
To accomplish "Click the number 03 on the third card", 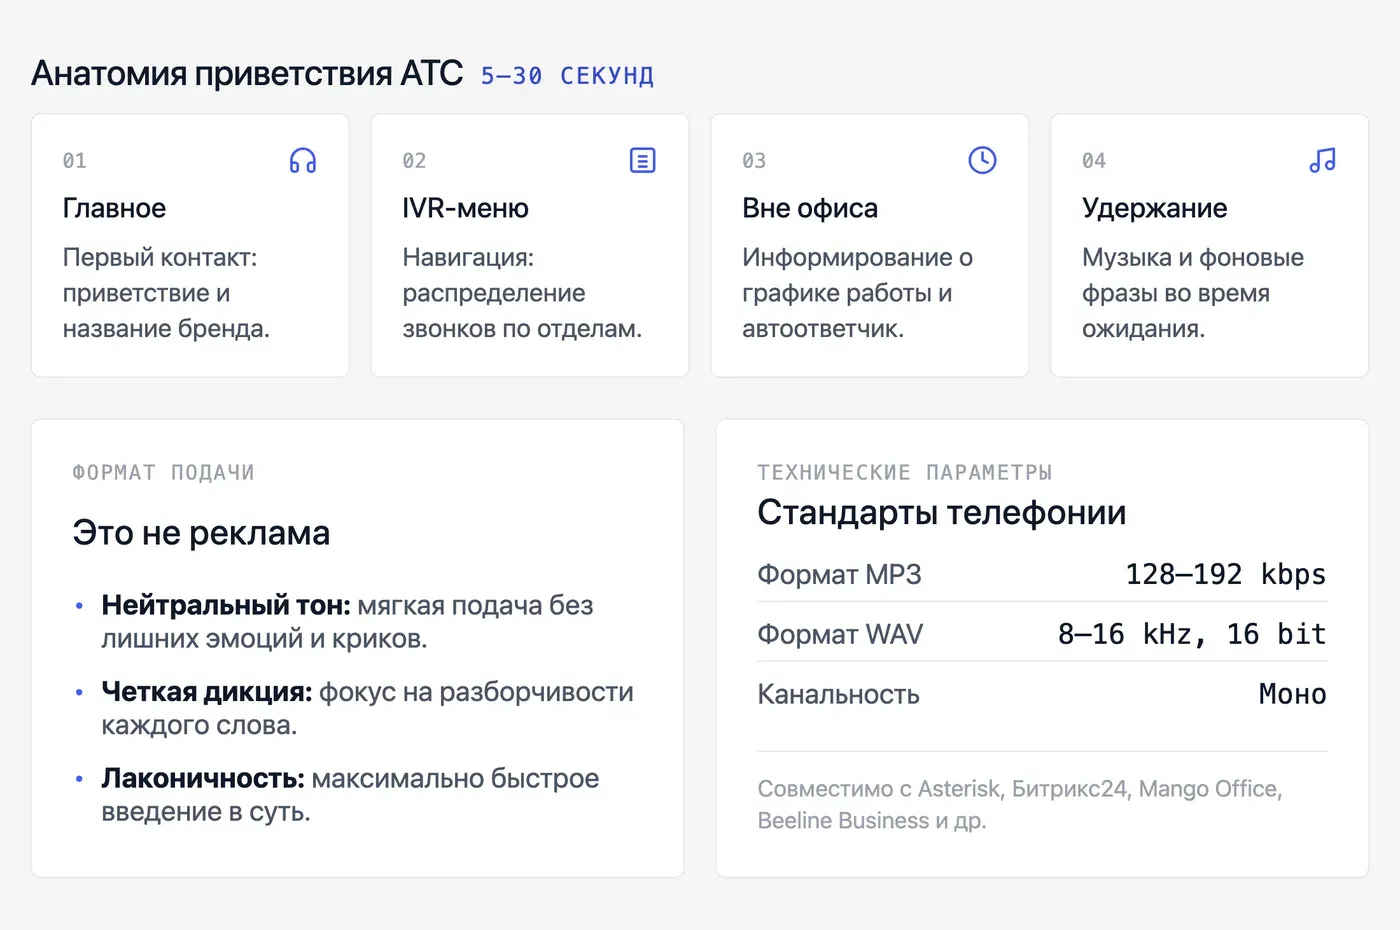I will [x=755, y=161].
